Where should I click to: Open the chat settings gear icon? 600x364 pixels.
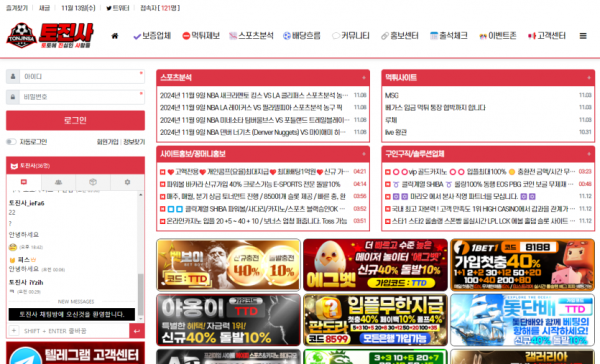[127, 182]
